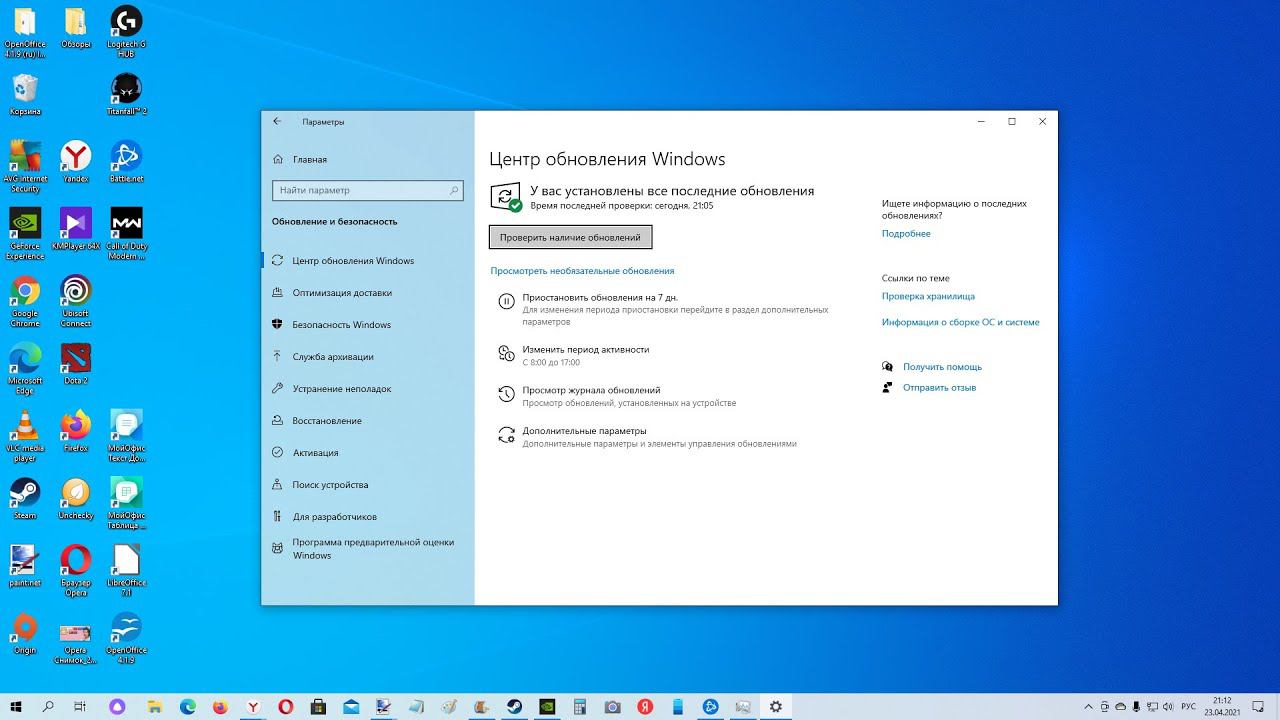
Task: Select the Ubisoft Connect desktop icon
Action: [x=75, y=301]
